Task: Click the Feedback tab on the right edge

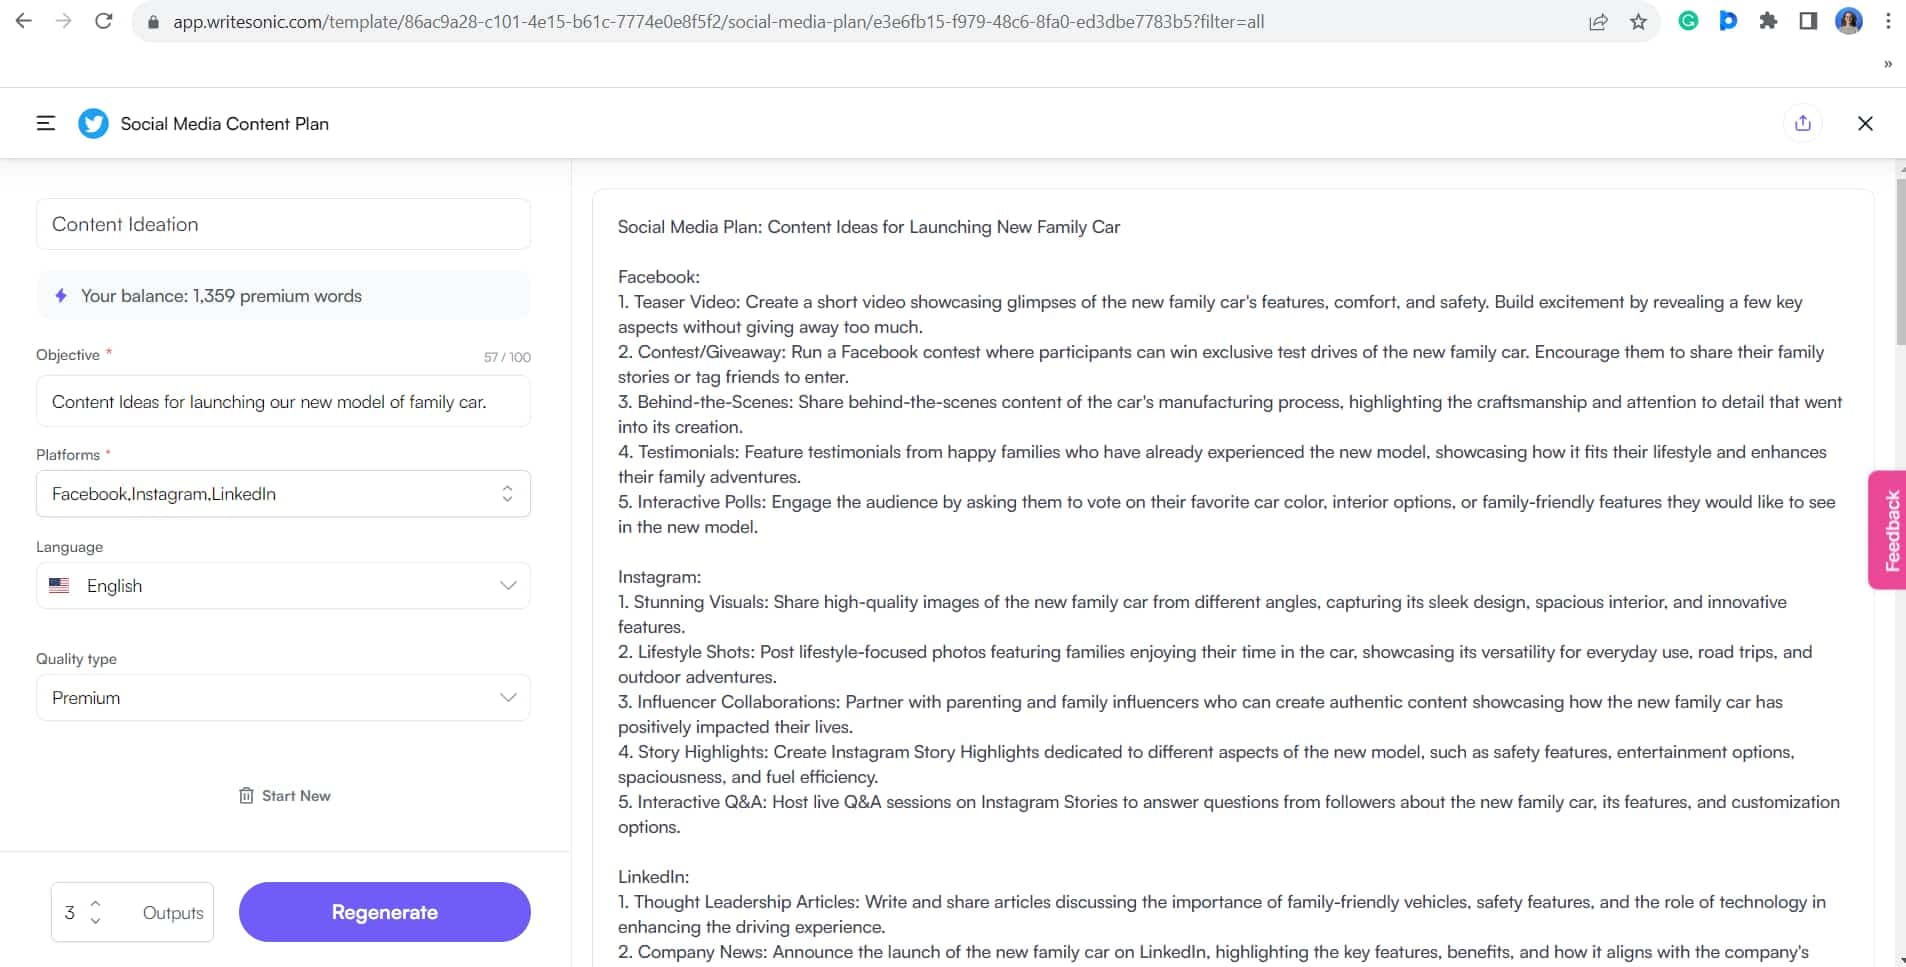Action: (x=1891, y=529)
